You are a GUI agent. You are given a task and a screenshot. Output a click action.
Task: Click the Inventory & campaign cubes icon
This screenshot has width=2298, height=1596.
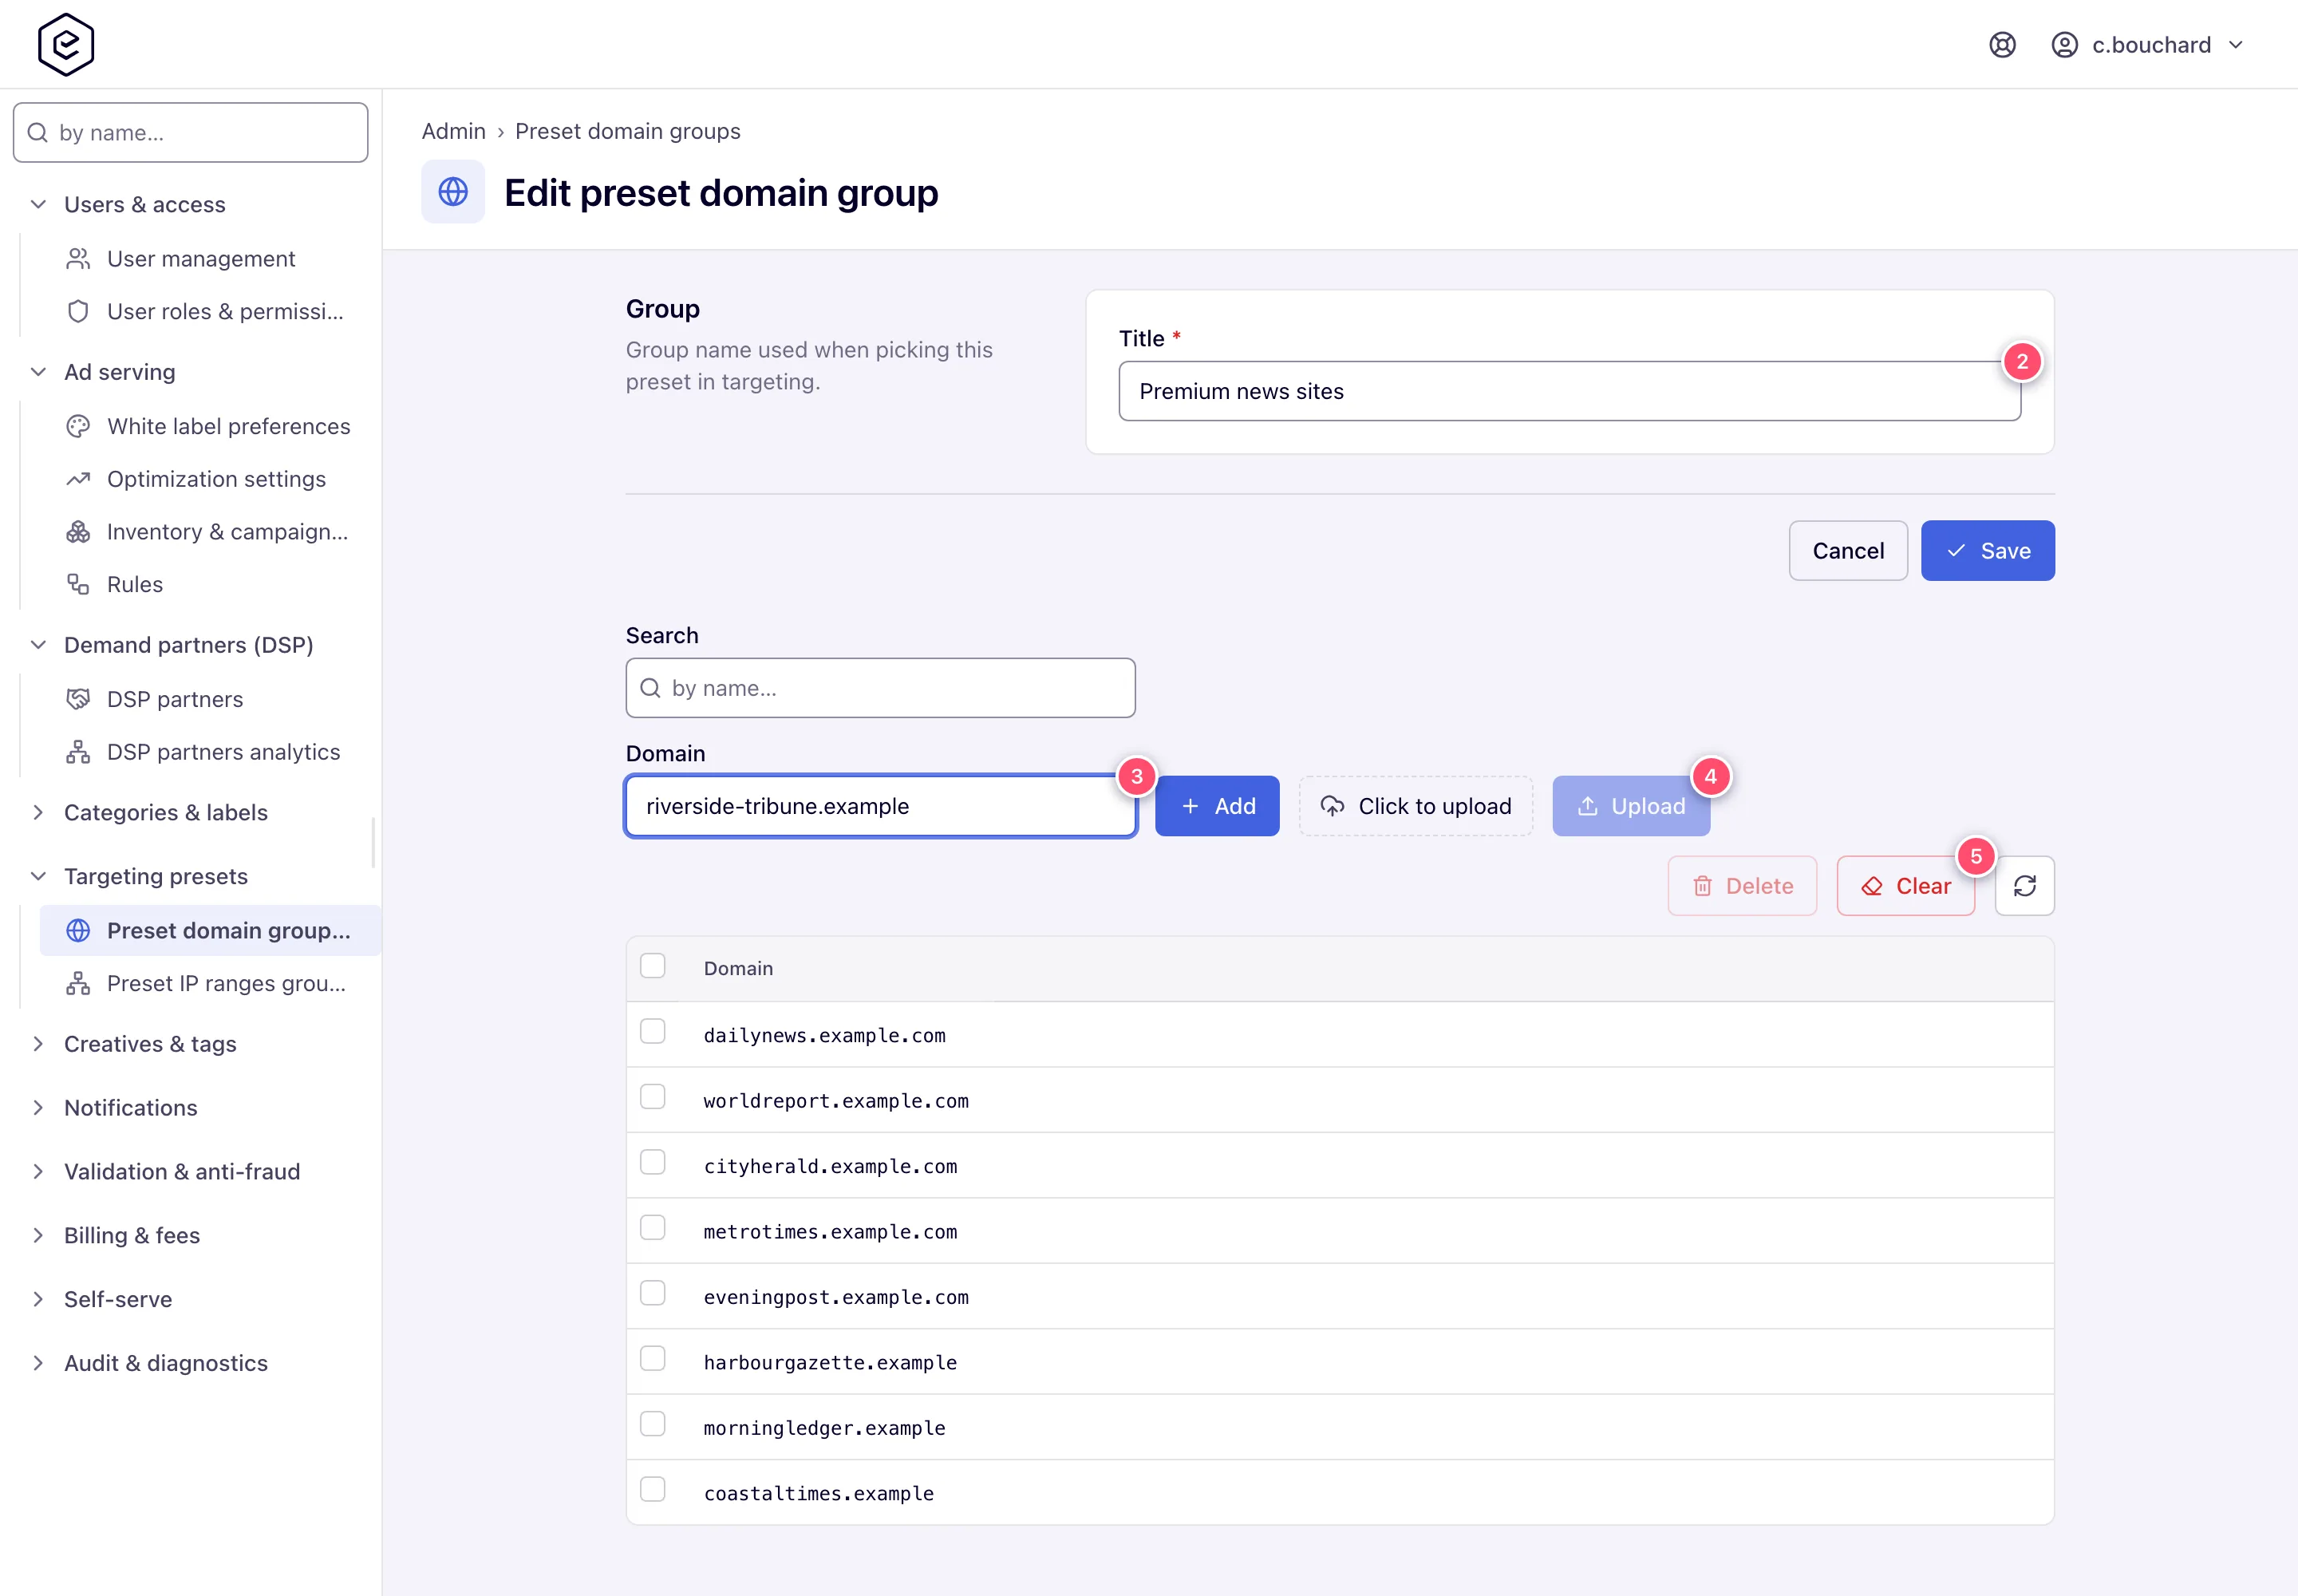[78, 531]
